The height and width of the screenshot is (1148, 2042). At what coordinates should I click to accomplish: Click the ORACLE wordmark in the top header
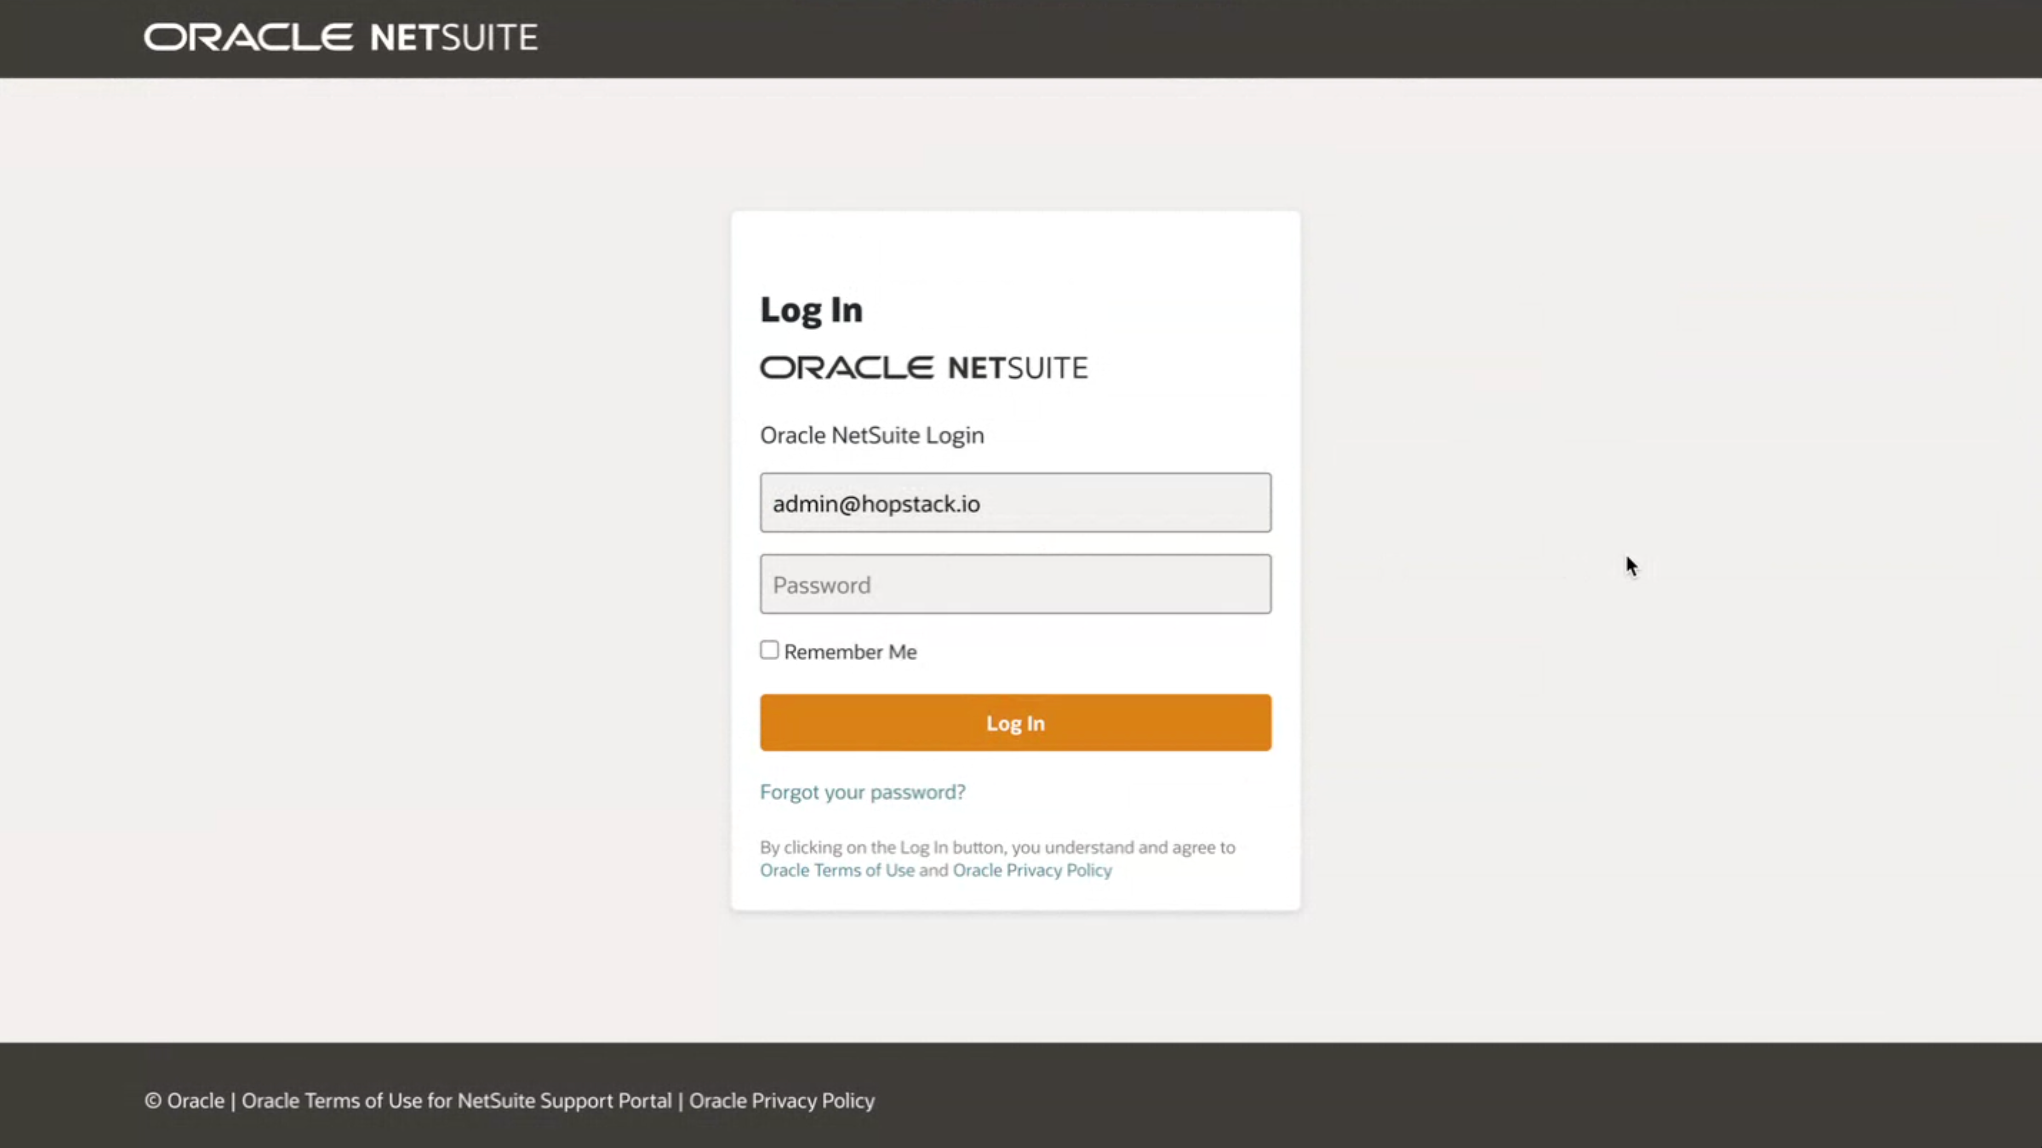pyautogui.click(x=248, y=38)
